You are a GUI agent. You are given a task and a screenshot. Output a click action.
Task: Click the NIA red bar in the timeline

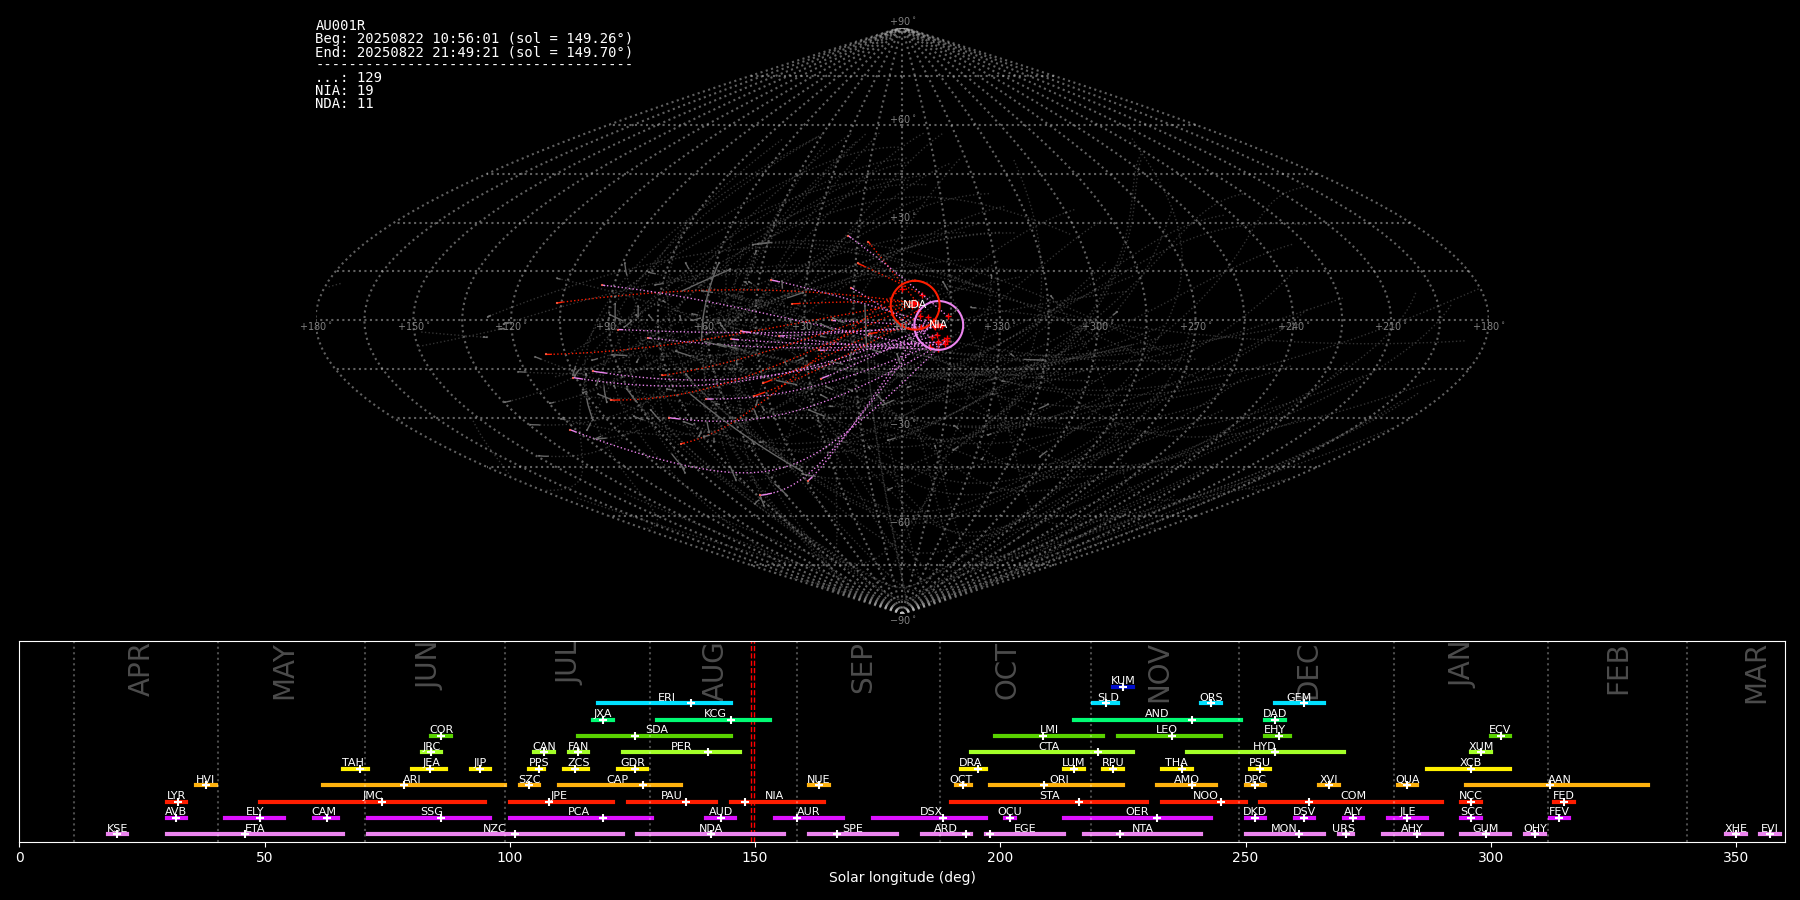[777, 801]
